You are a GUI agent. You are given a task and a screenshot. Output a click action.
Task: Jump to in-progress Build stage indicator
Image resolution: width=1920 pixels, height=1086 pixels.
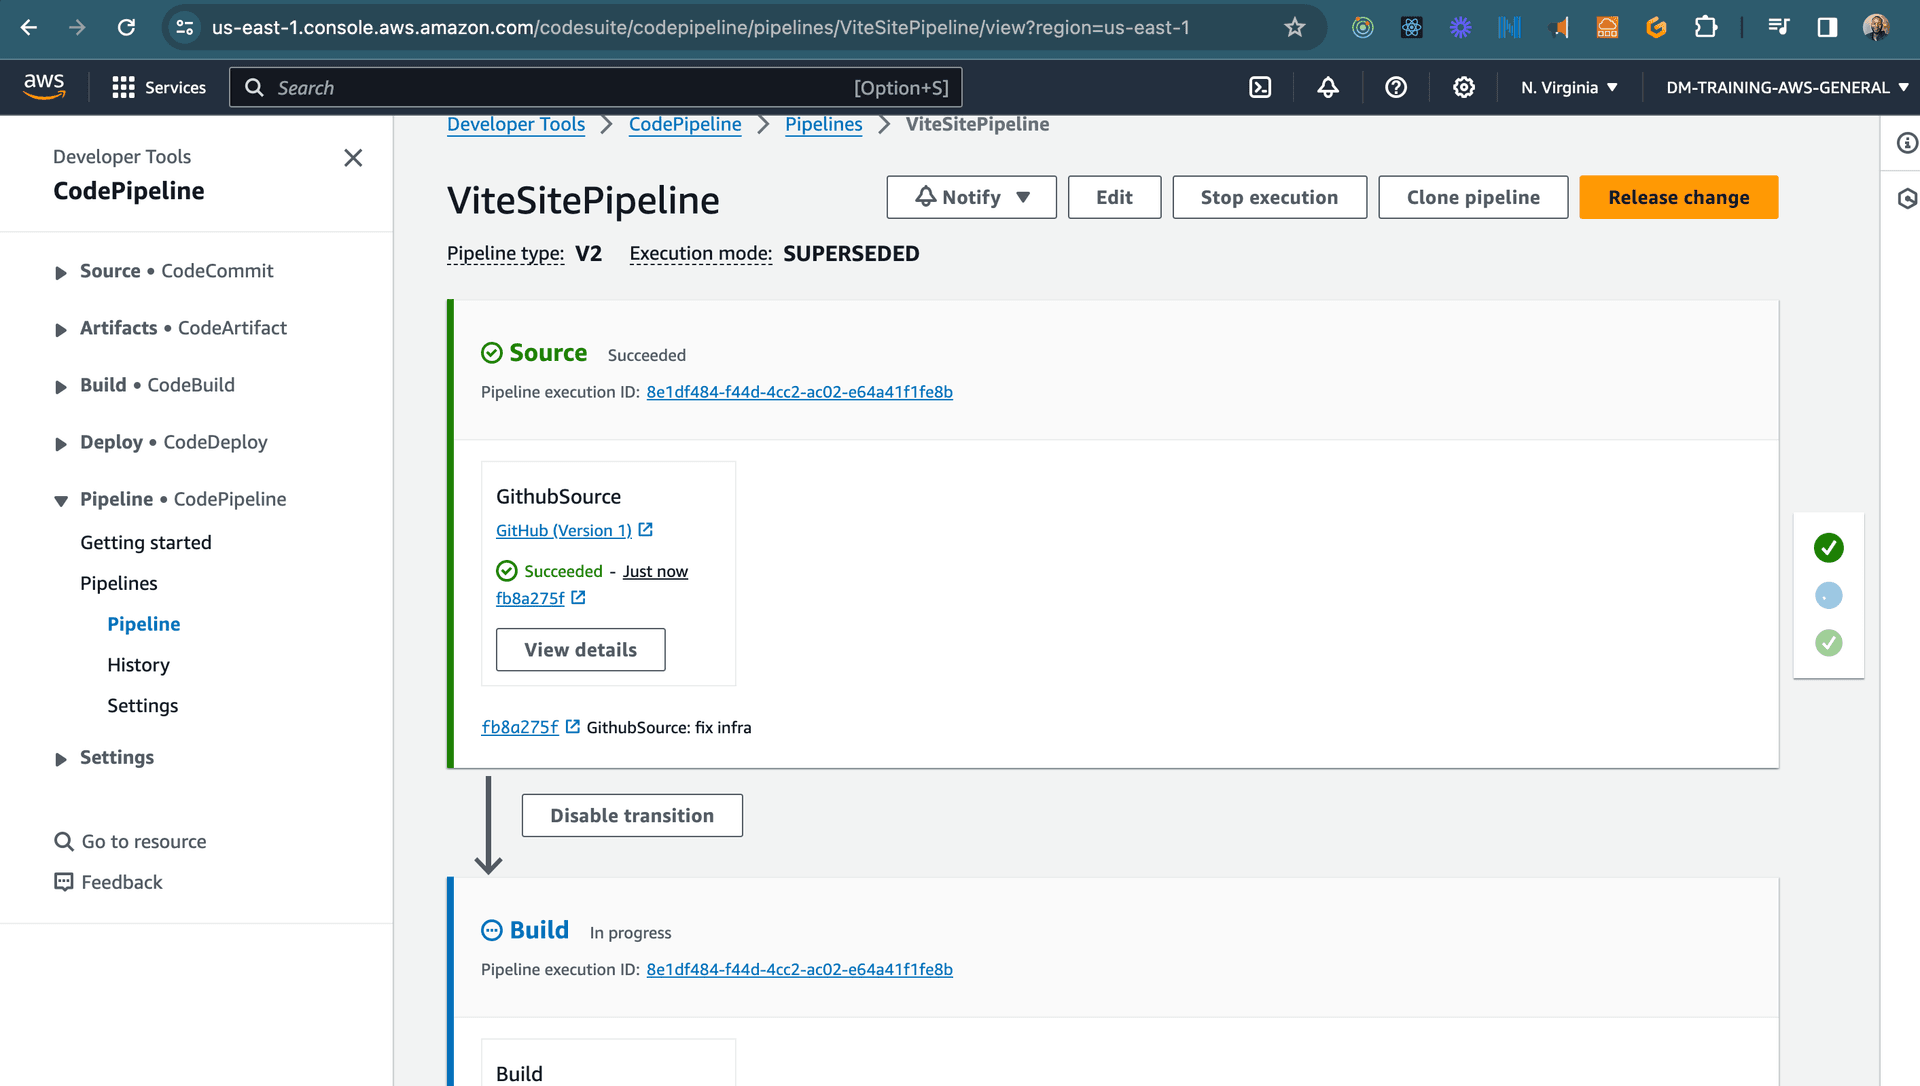1828,595
